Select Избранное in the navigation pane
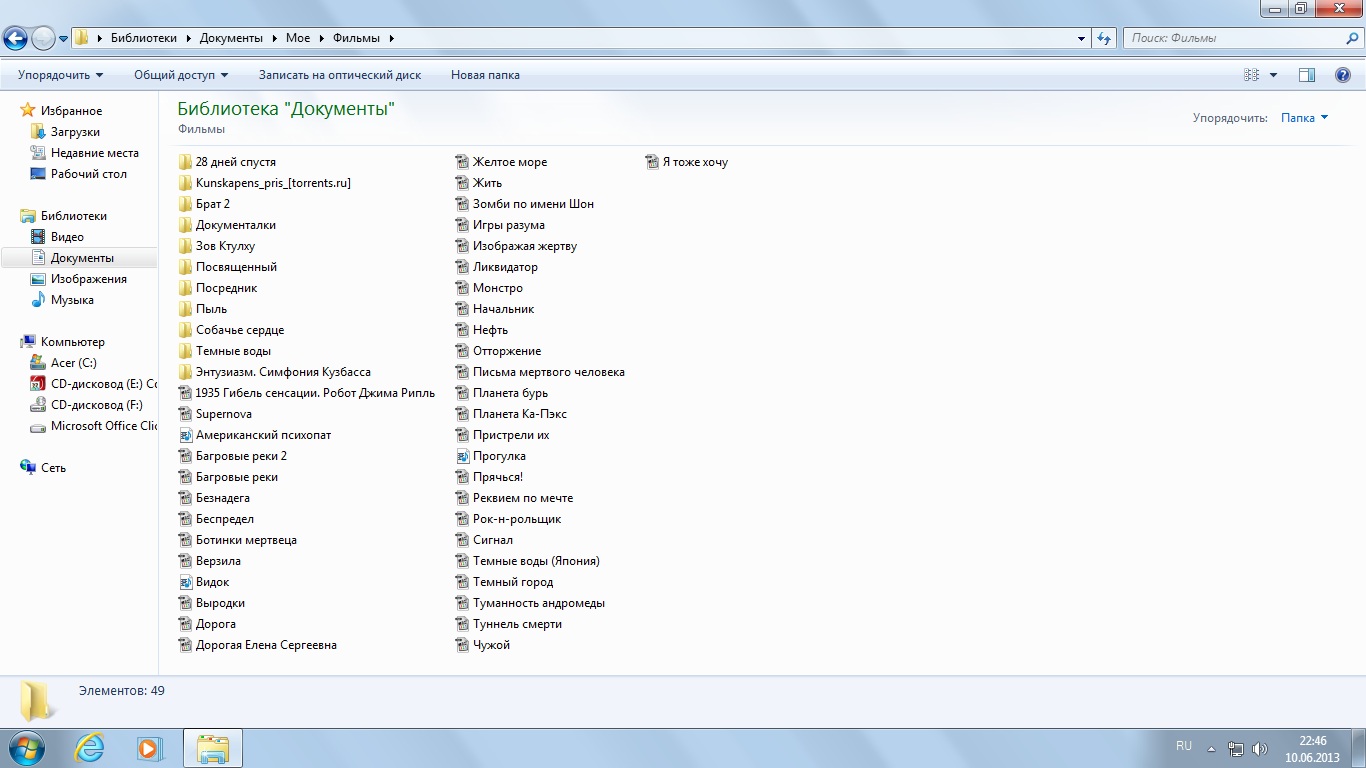 (71, 111)
